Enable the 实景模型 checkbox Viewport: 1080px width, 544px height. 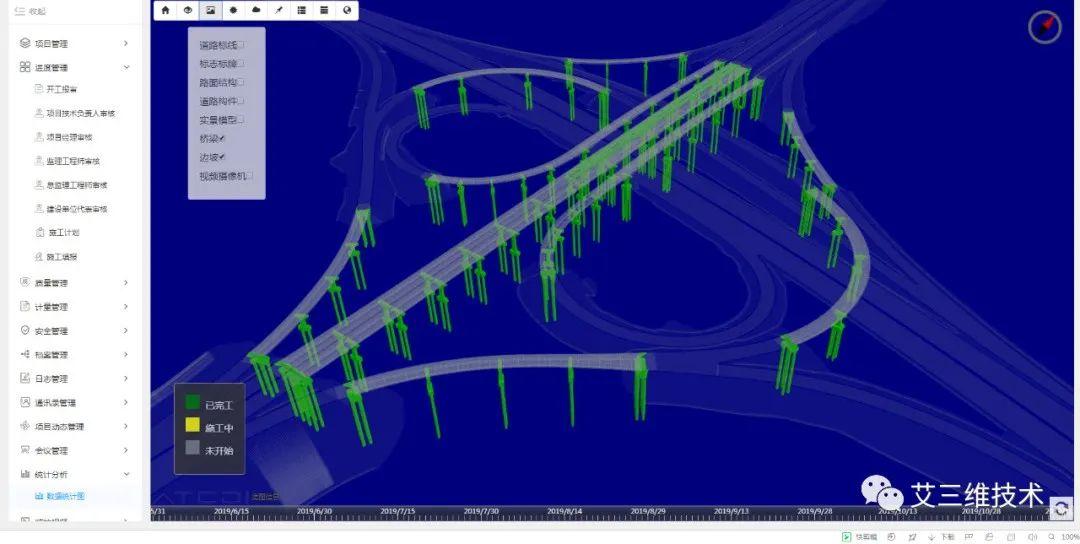[241, 119]
